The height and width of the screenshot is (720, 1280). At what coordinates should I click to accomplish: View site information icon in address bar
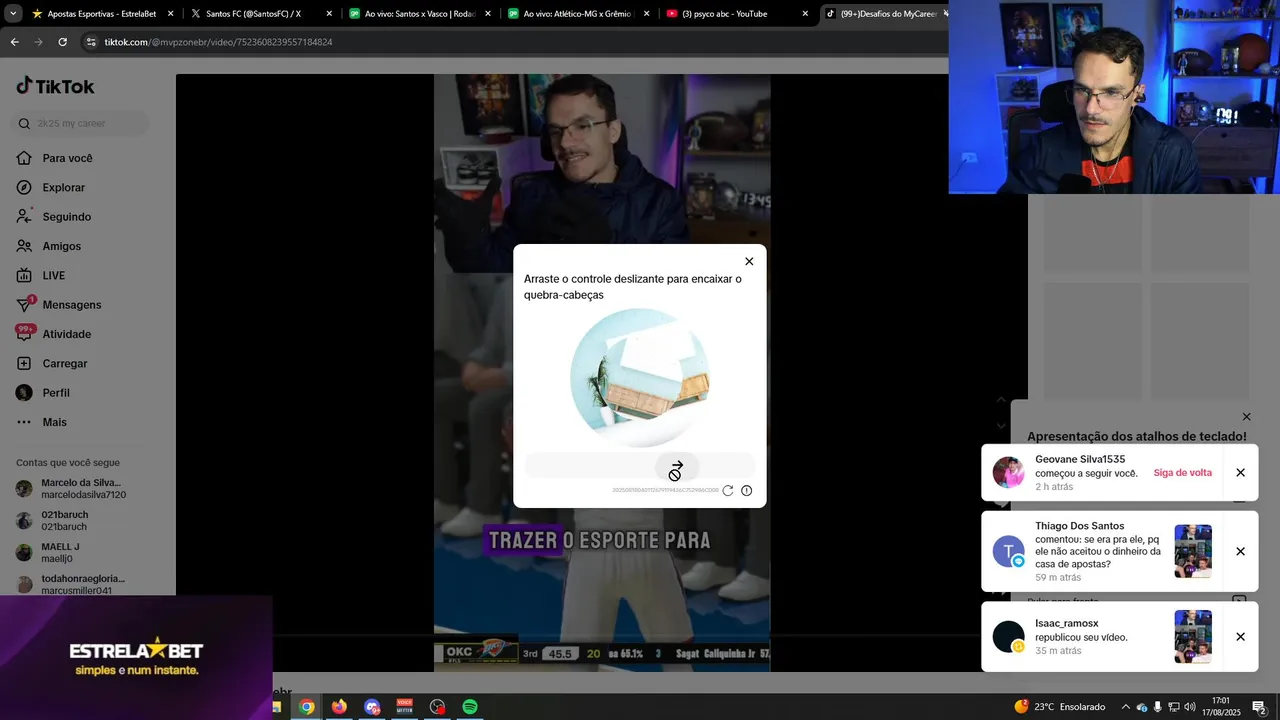[91, 42]
